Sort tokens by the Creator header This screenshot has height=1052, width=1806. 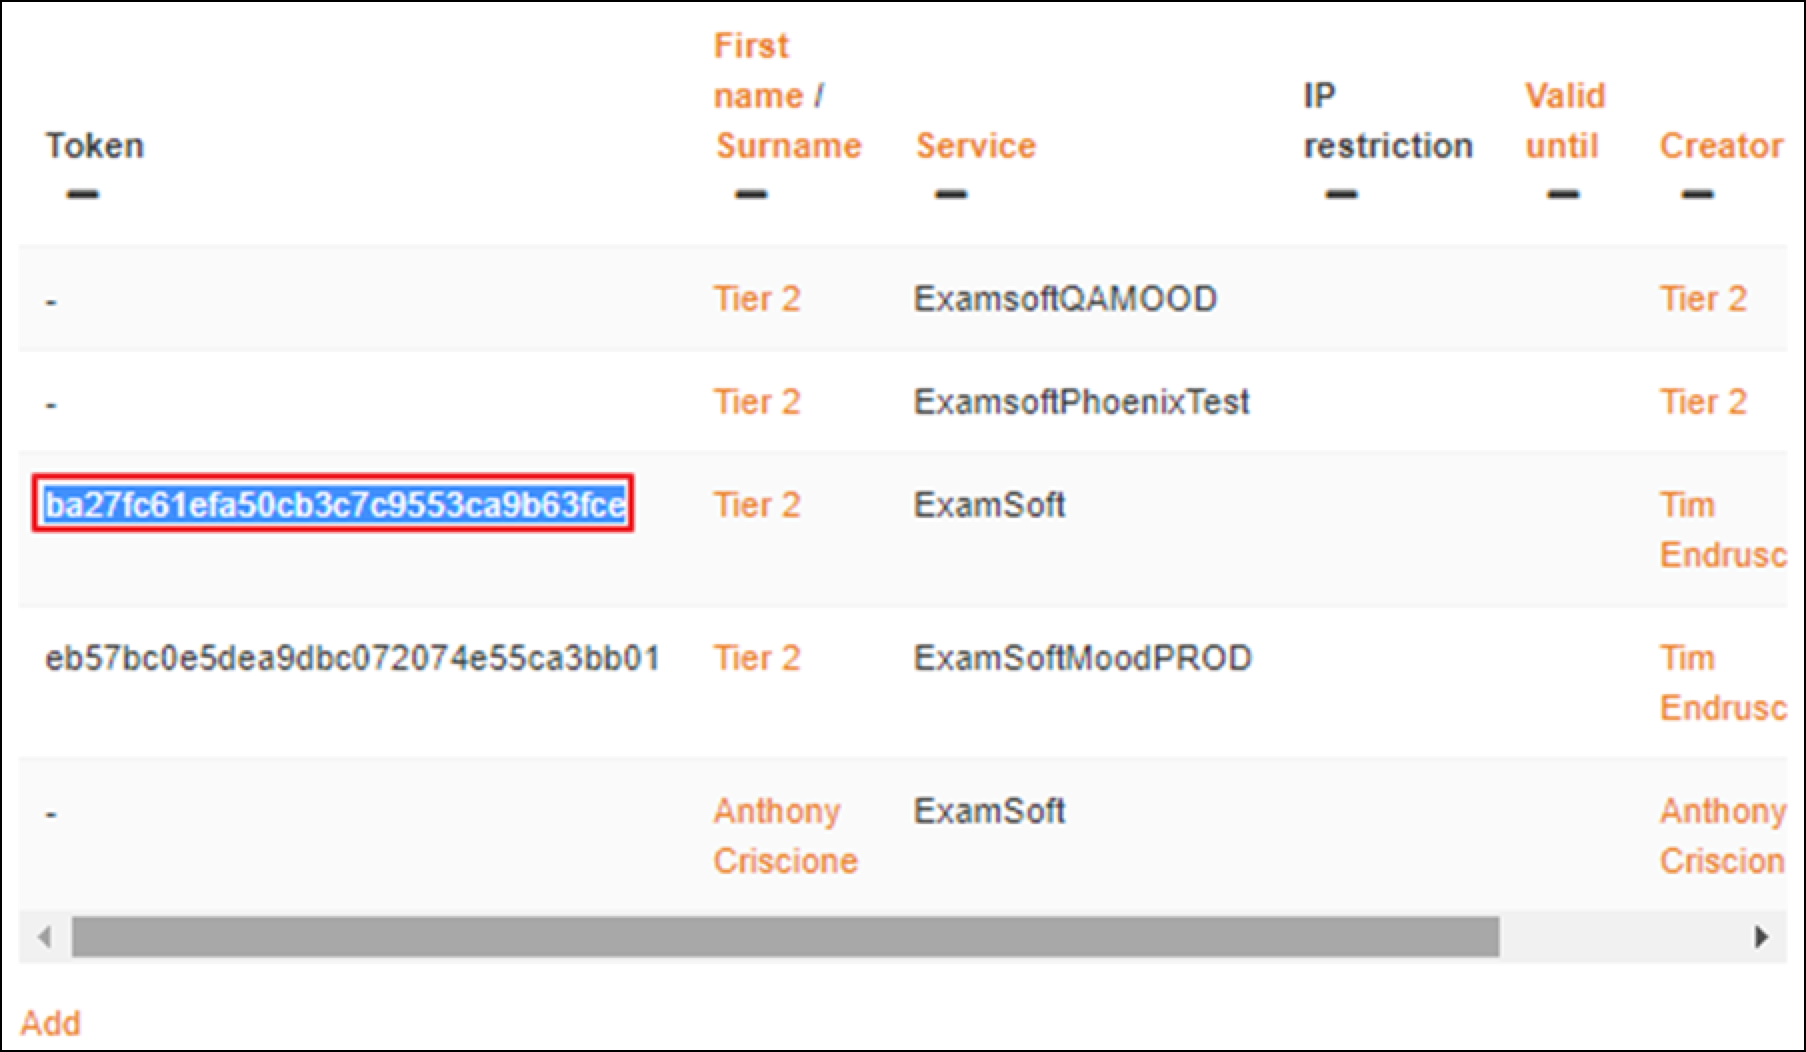click(x=1721, y=146)
